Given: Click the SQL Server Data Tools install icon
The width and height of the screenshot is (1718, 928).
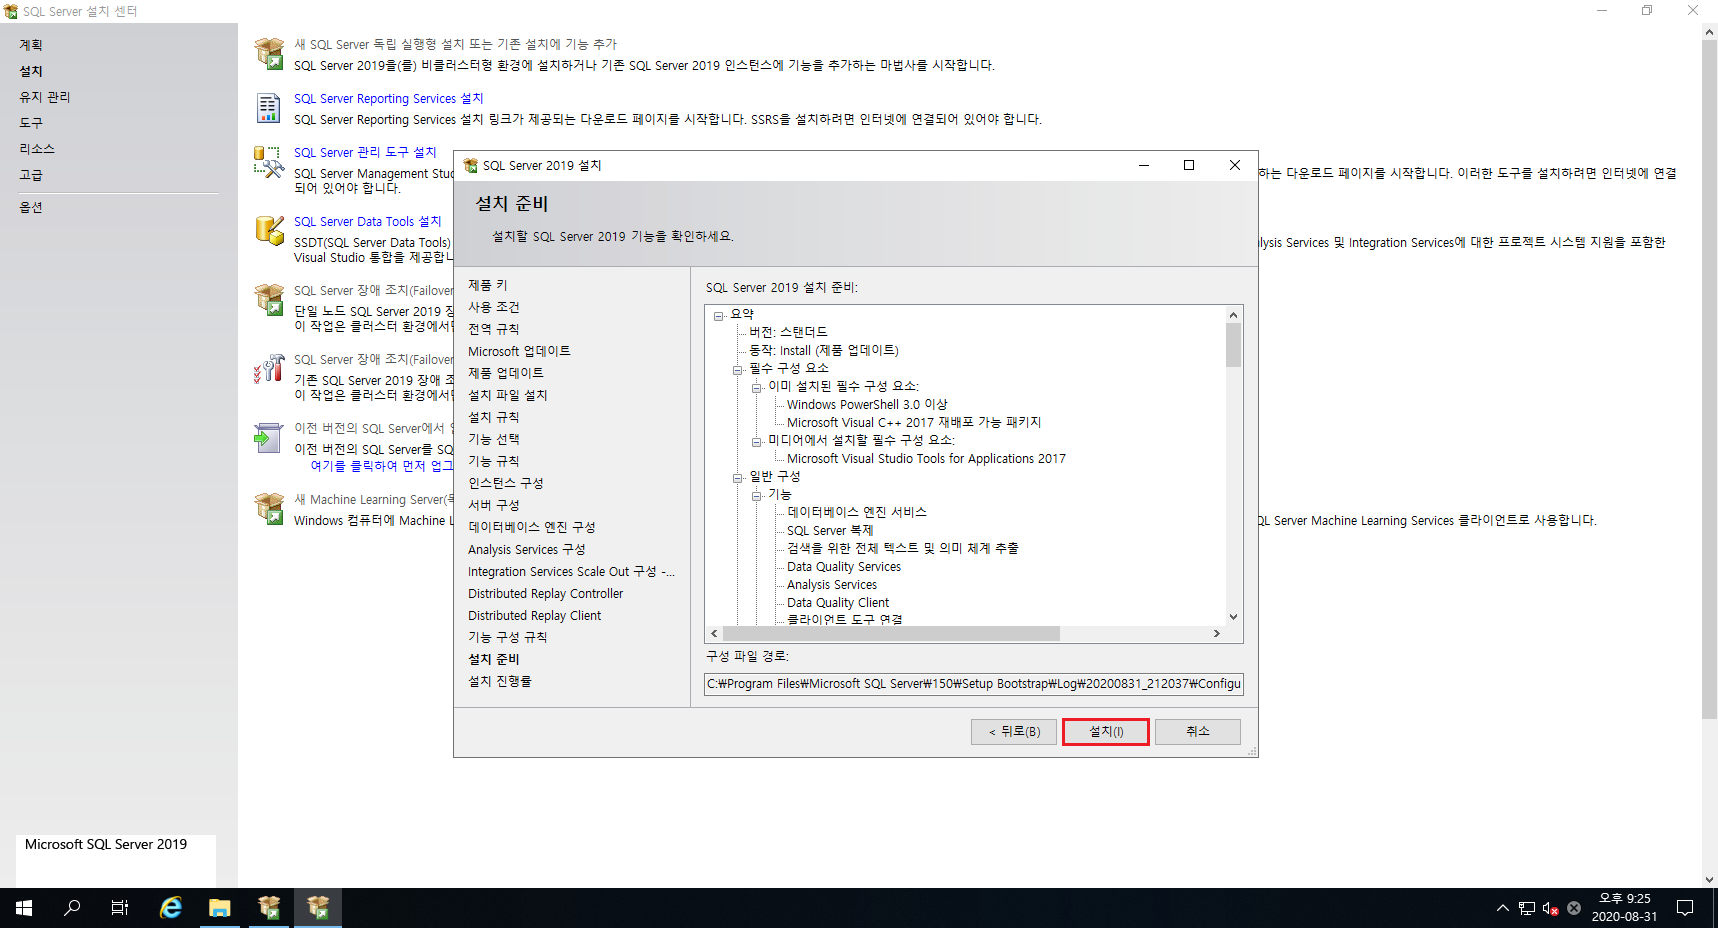Looking at the screenshot, I should 269,231.
